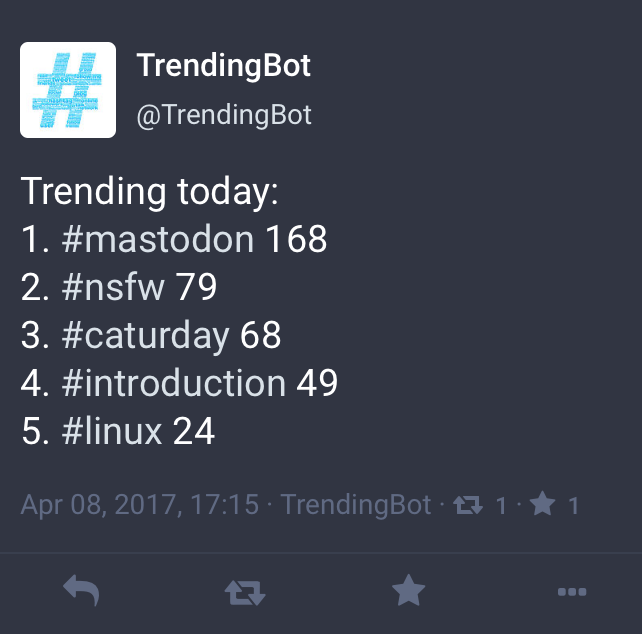This screenshot has height=634, width=642.
Task: Open the TrendingBot display name profile
Action: pos(224,67)
